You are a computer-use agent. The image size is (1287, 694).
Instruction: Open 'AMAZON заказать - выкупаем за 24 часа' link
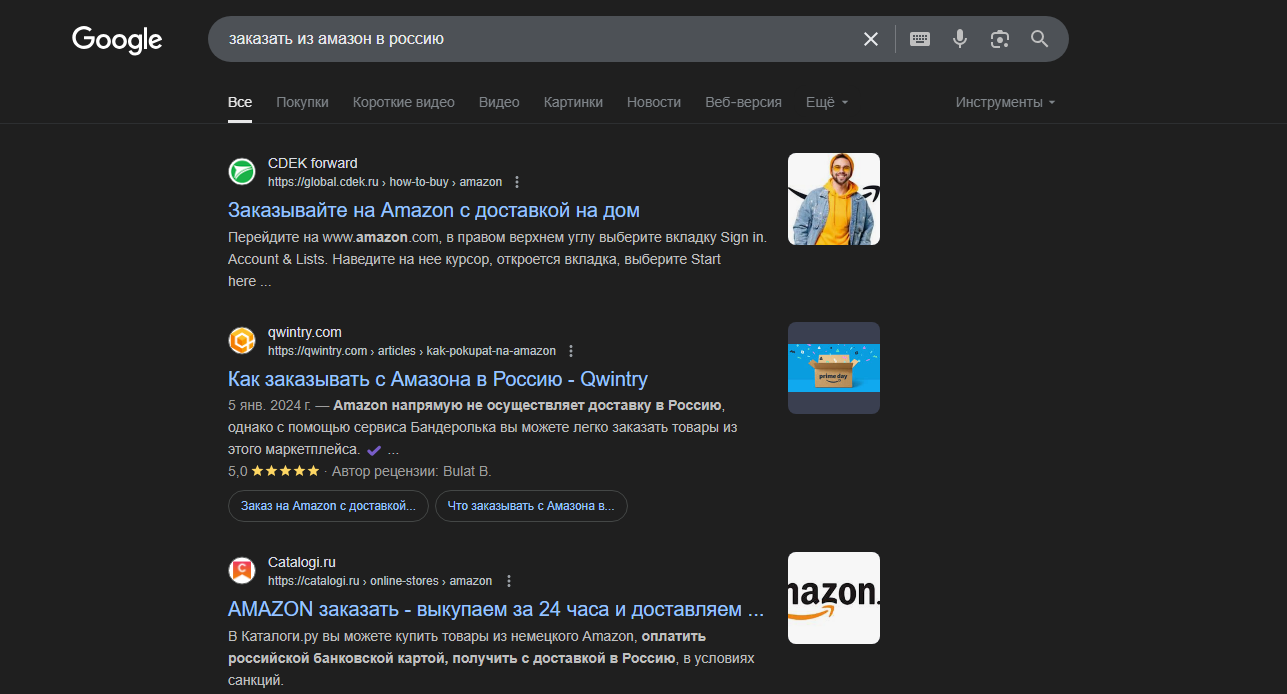[496, 609]
